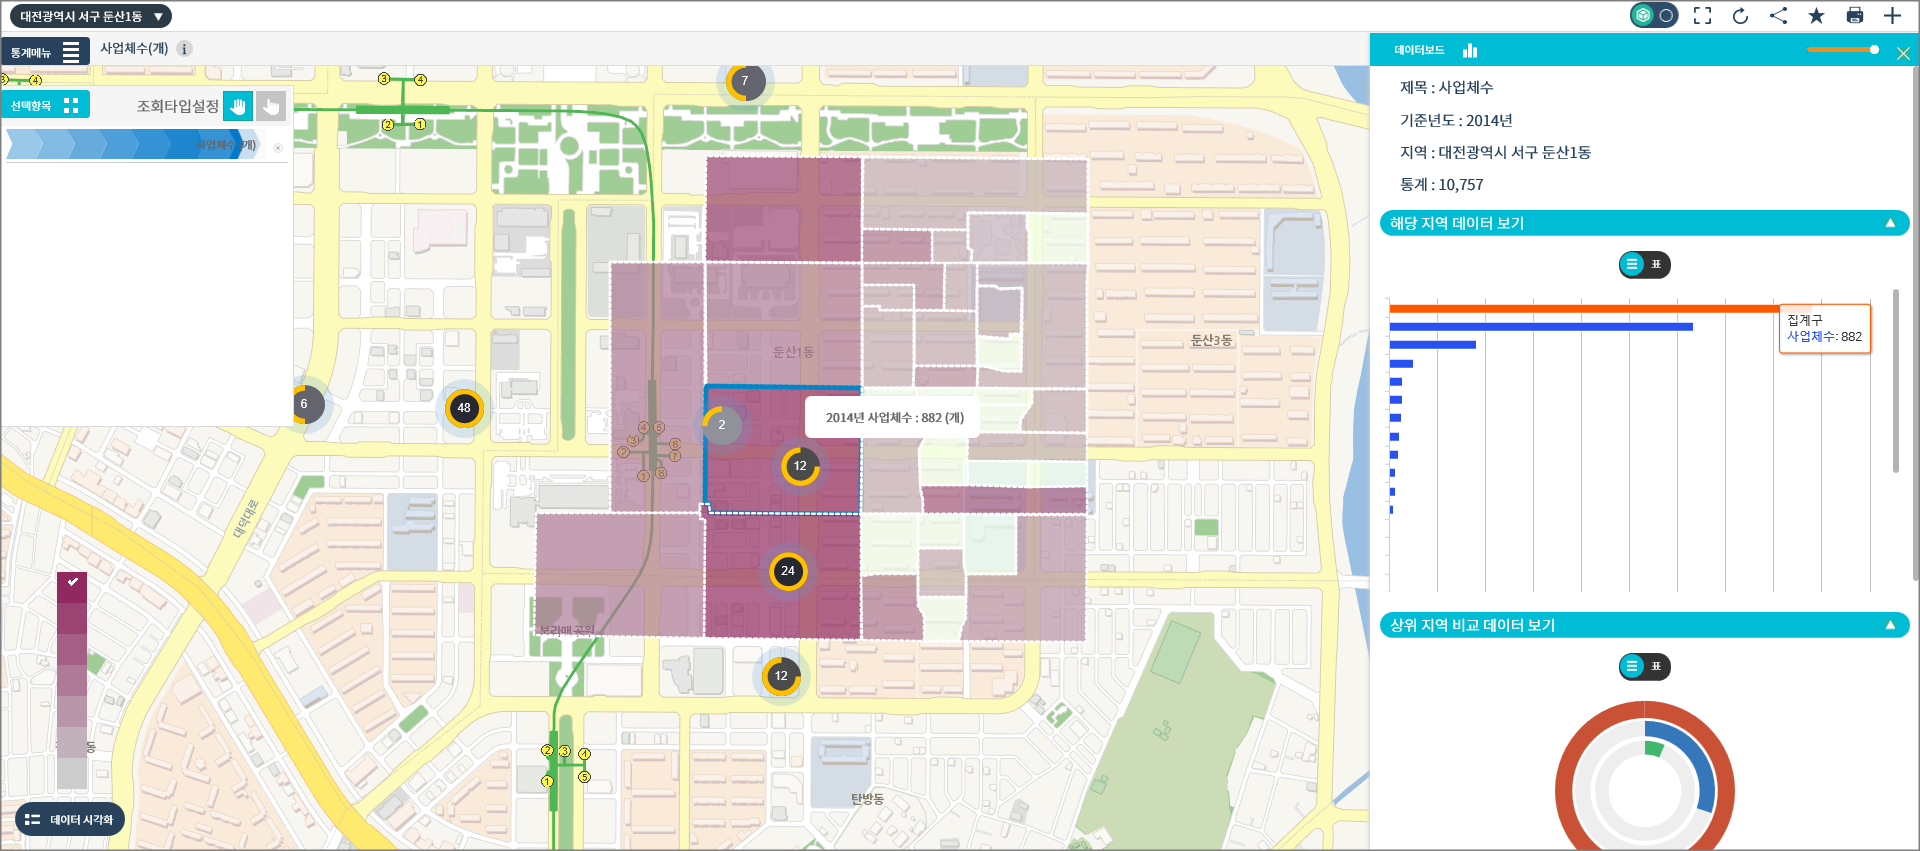Show info for 사업체수(개) indicator

(184, 49)
